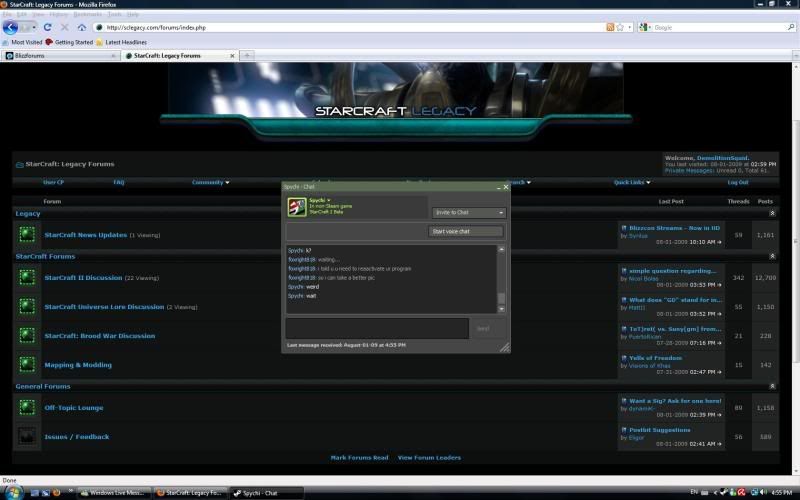The width and height of the screenshot is (800, 500).
Task: Open the StarCraft II Discussion forum link
Action: click(83, 278)
